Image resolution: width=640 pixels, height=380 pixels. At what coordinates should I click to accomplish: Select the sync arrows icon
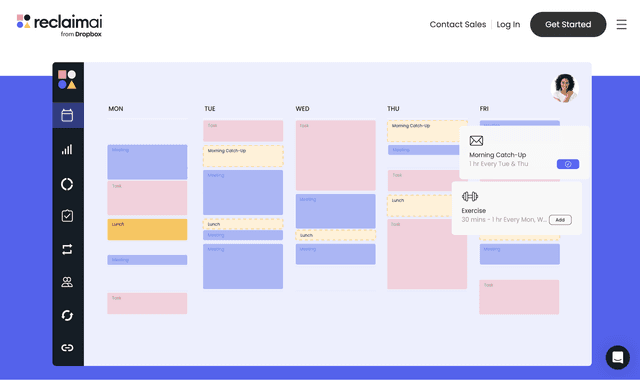coord(67,316)
